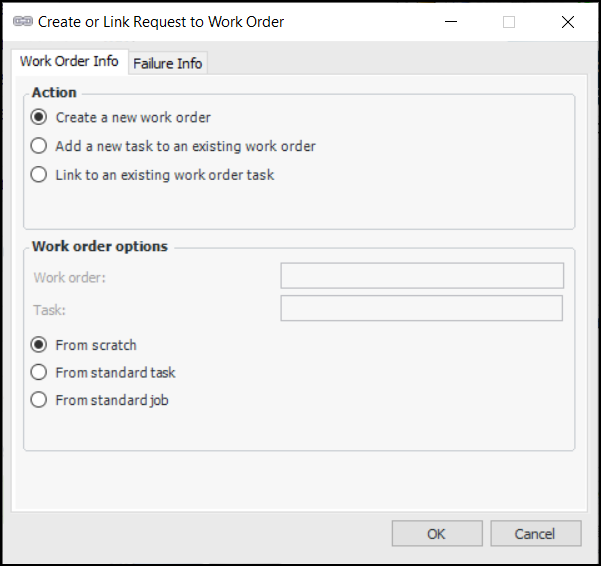Click the link icon in title bar
This screenshot has height=566, width=601.
(x=22, y=22)
